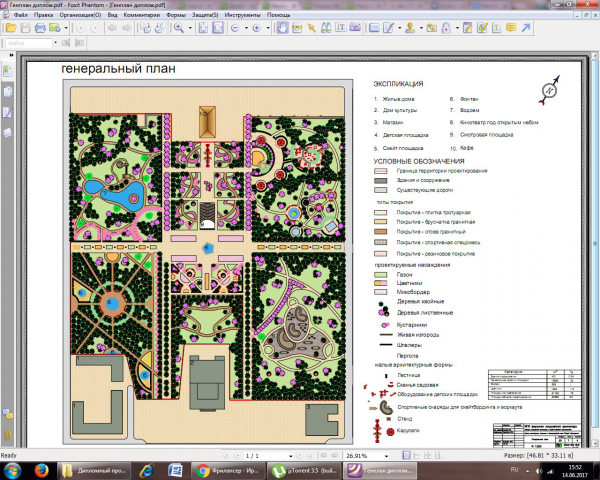
Task: Open the Инструменты menu
Action: [243, 15]
